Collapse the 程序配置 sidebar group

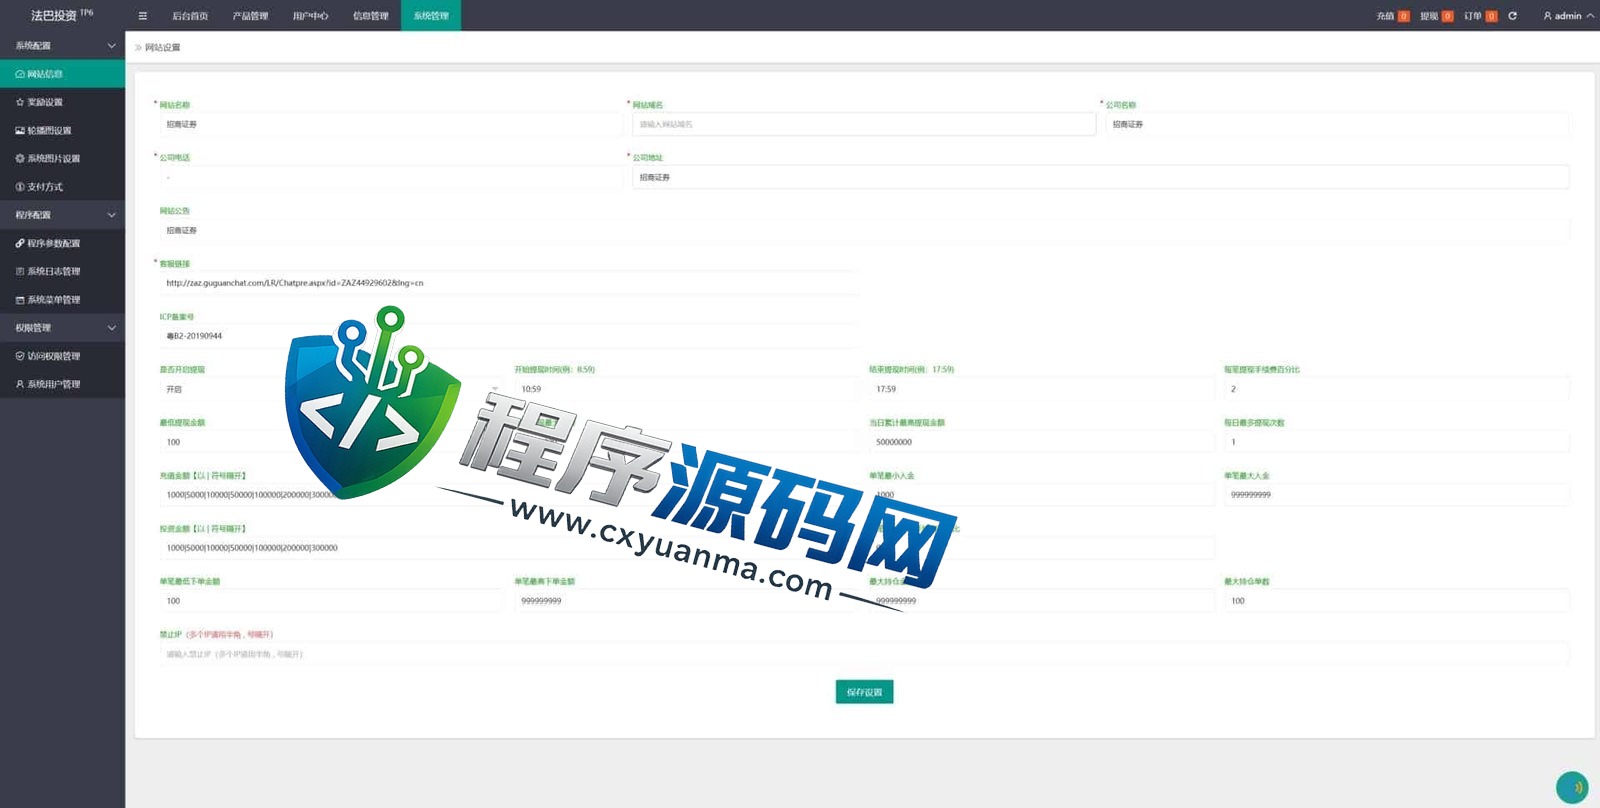(x=62, y=215)
